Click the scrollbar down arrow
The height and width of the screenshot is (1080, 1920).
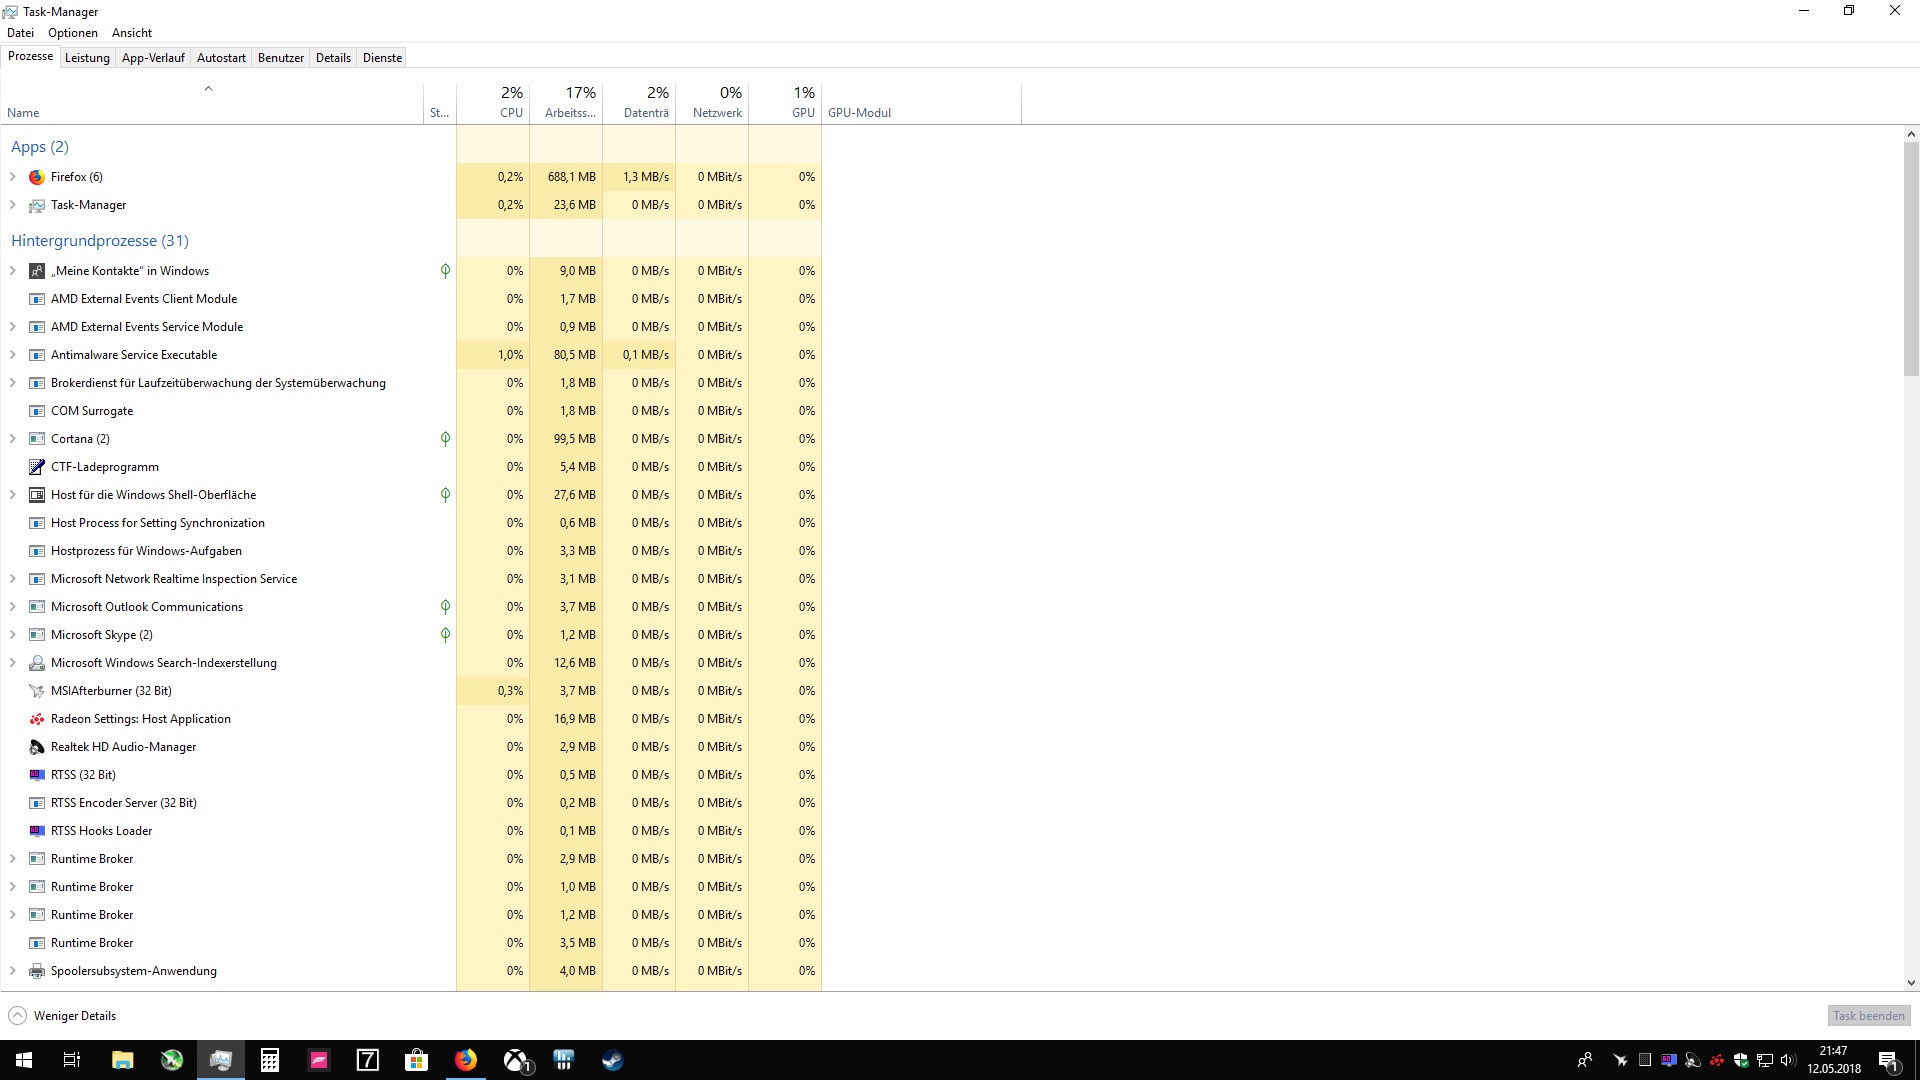1911,983
